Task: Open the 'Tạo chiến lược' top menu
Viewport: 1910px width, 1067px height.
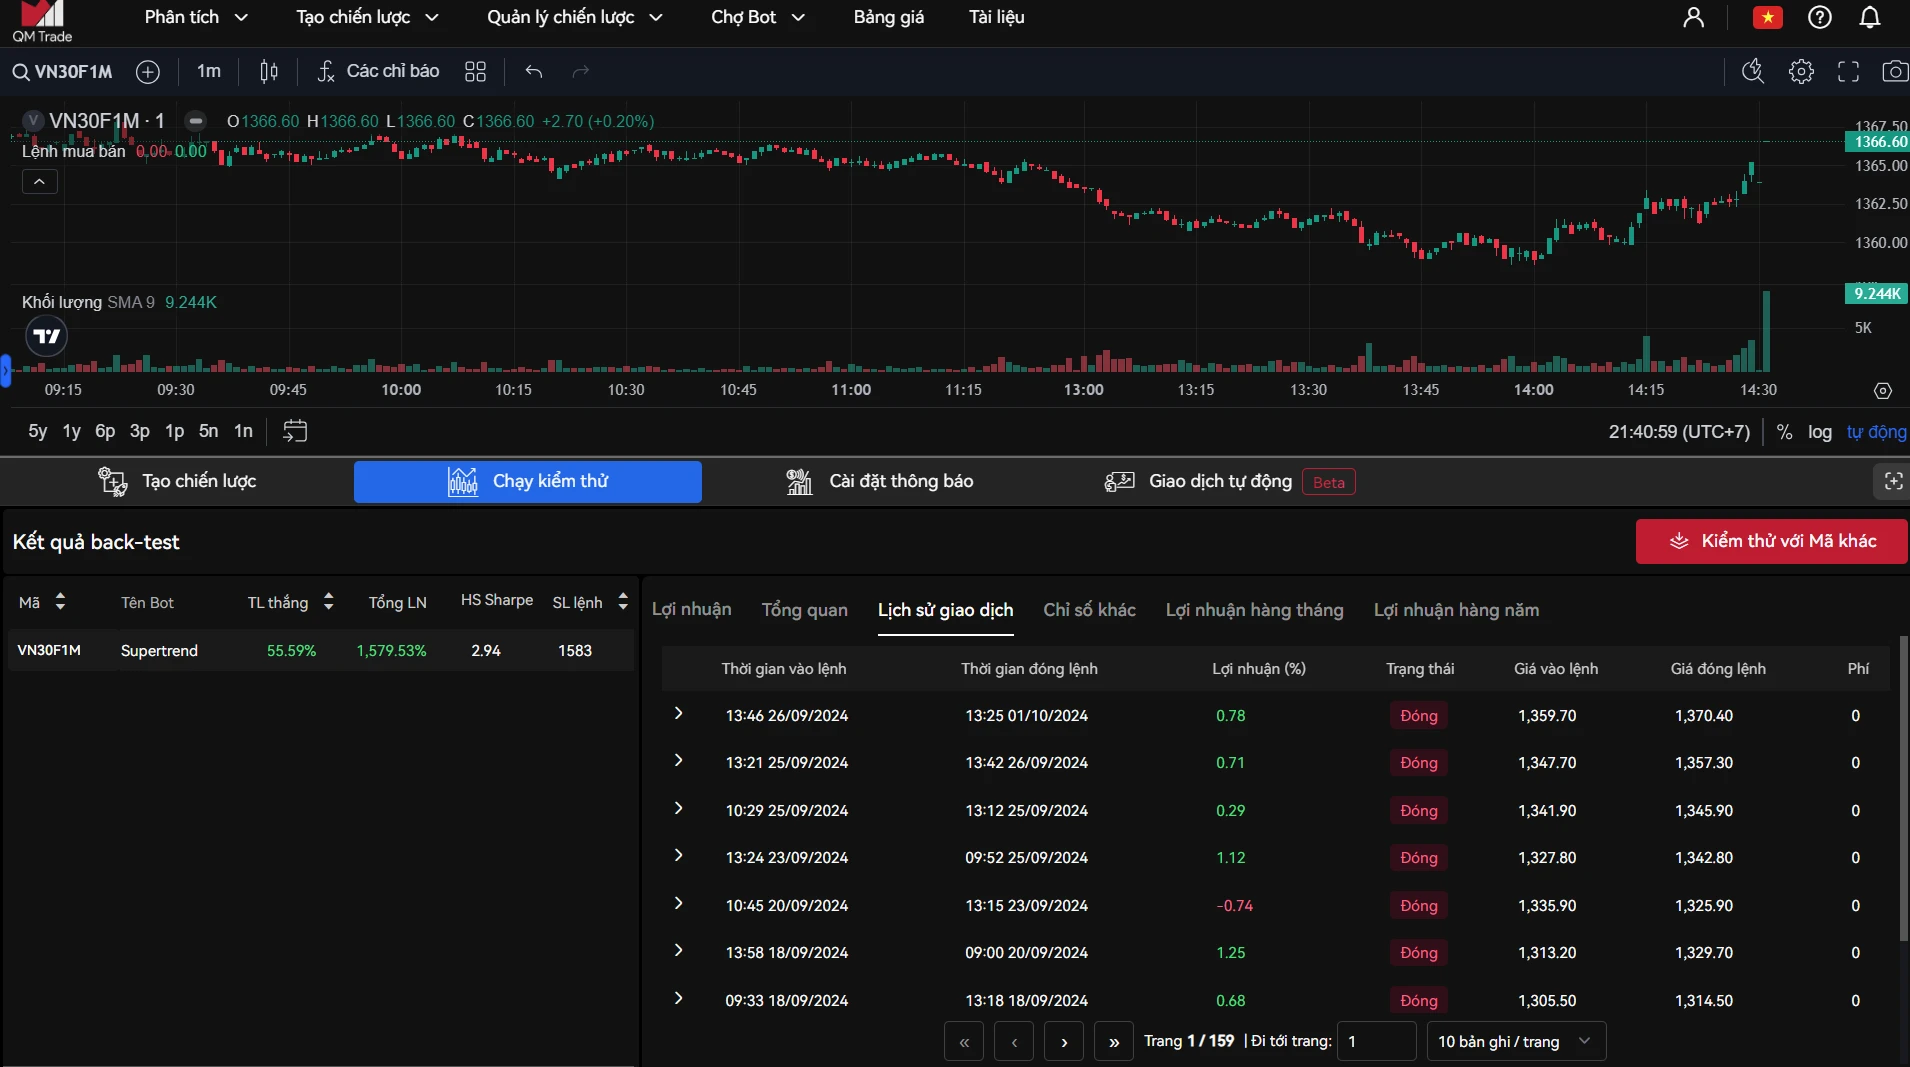Action: 367,17
